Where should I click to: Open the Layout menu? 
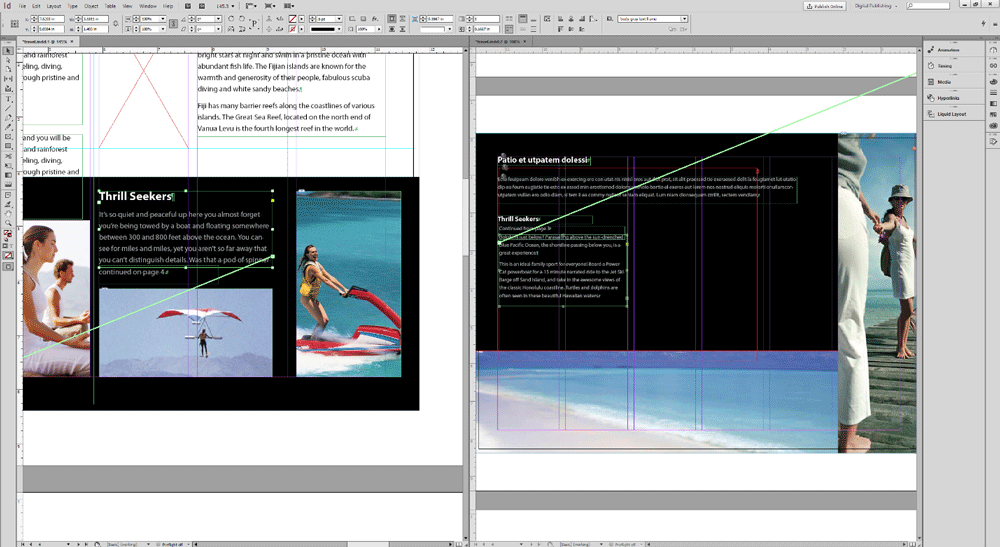[53, 6]
